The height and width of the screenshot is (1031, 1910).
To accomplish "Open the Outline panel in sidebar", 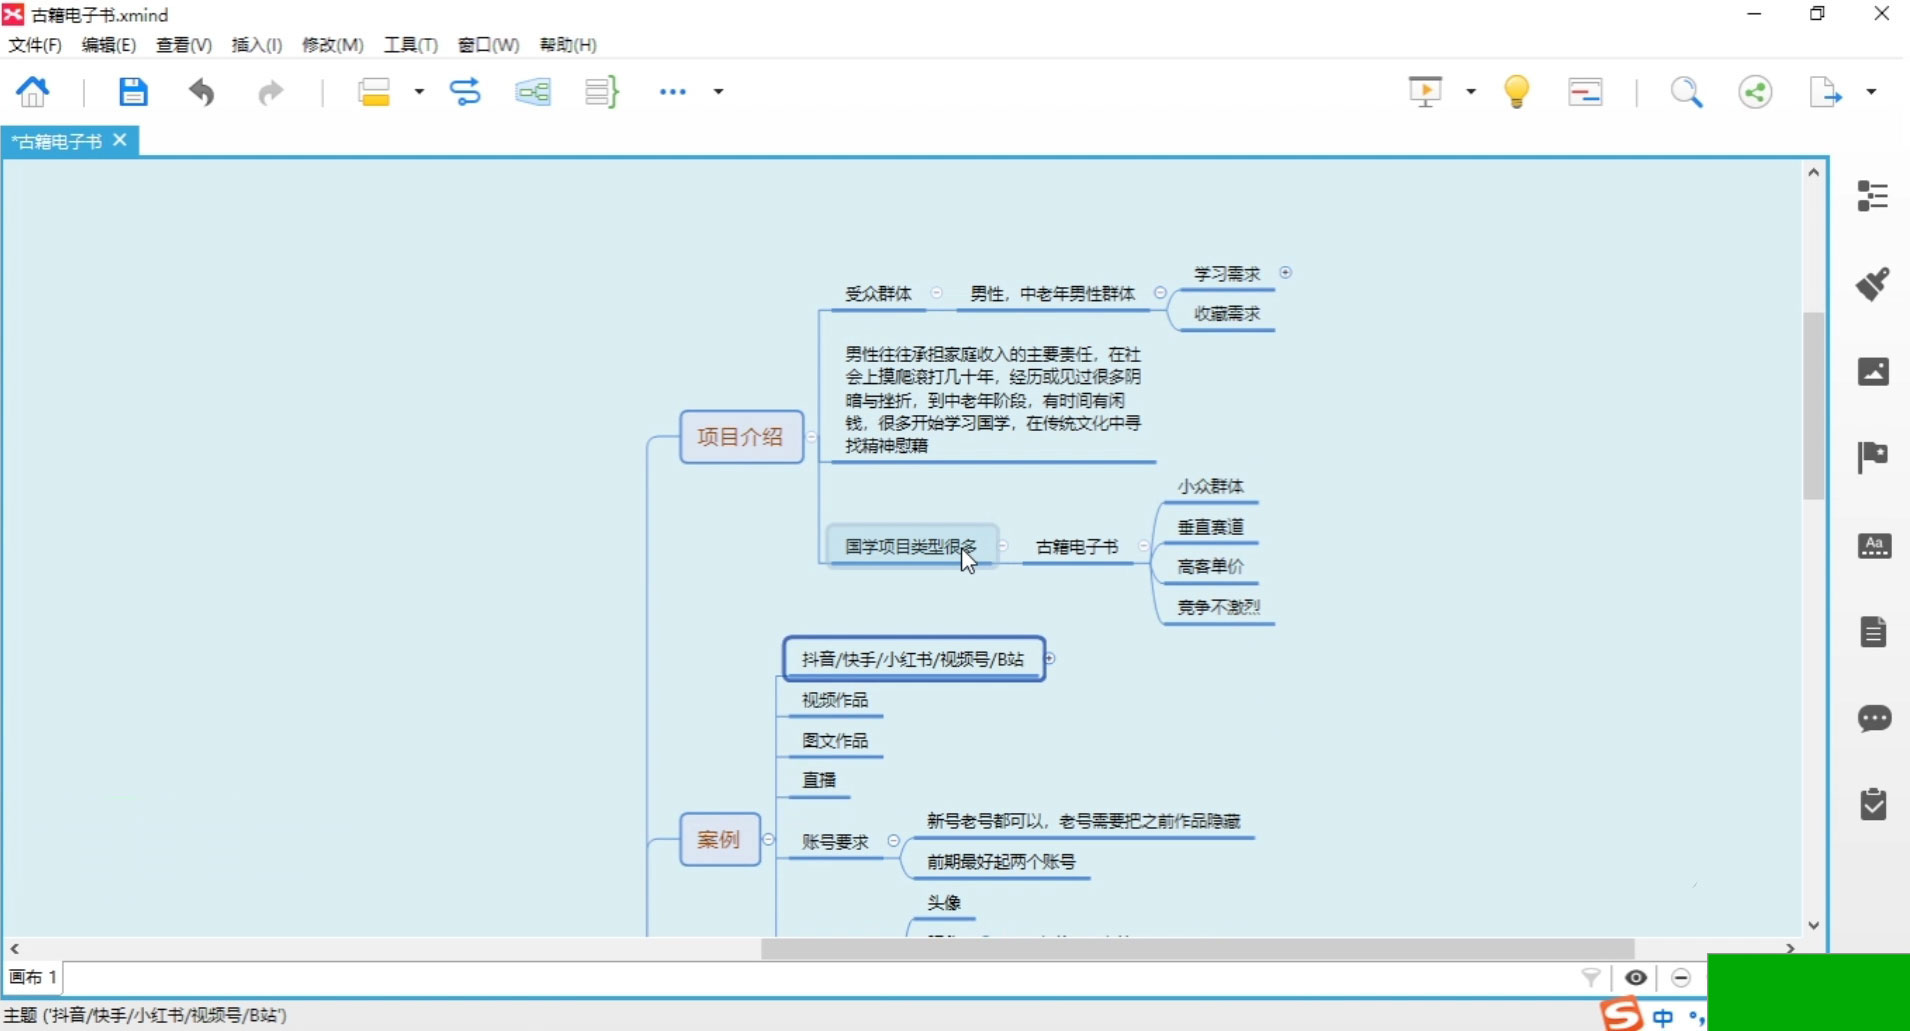I will (x=1873, y=196).
